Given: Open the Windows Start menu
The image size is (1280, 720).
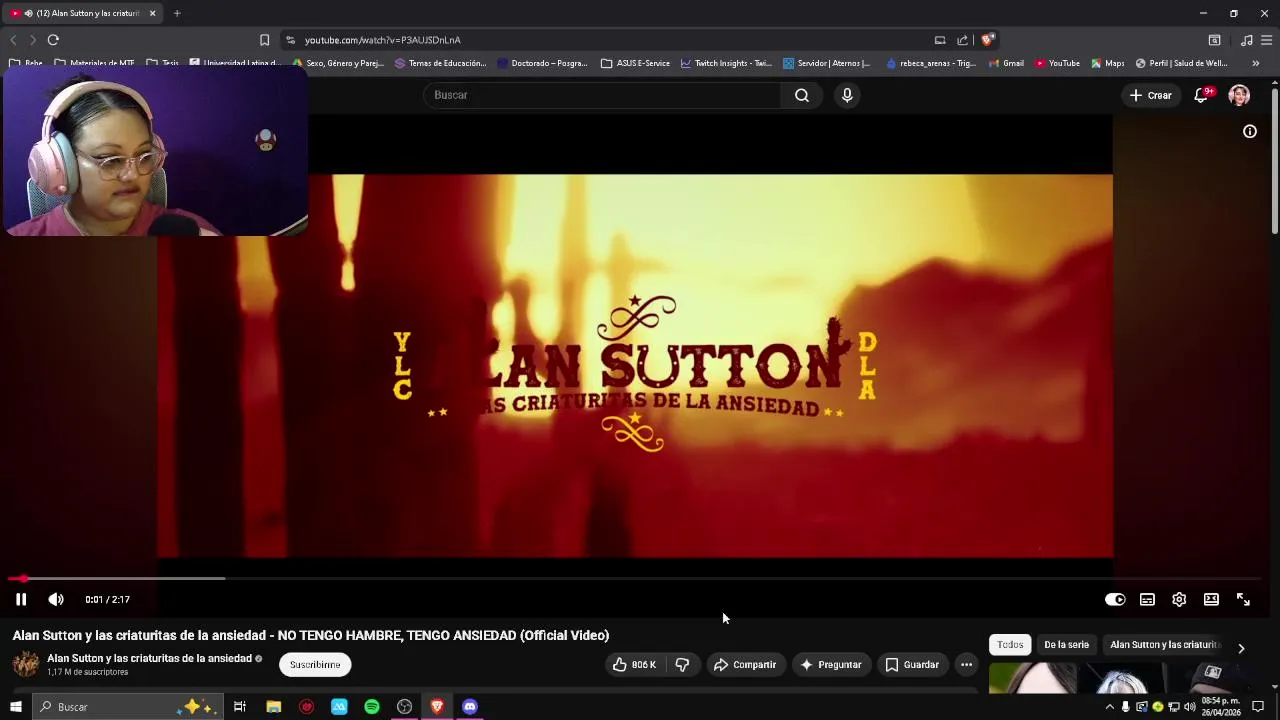Looking at the screenshot, I should click(15, 707).
